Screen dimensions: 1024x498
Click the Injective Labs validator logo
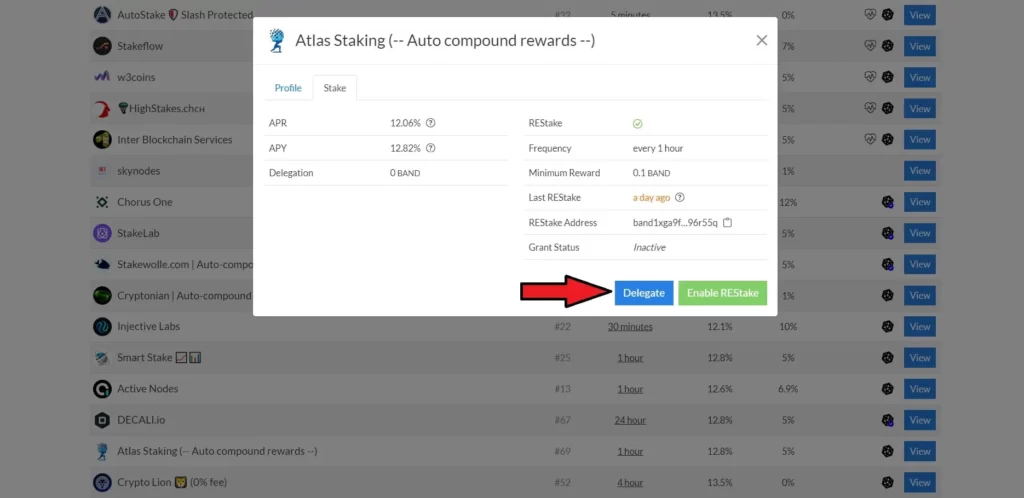coord(102,327)
